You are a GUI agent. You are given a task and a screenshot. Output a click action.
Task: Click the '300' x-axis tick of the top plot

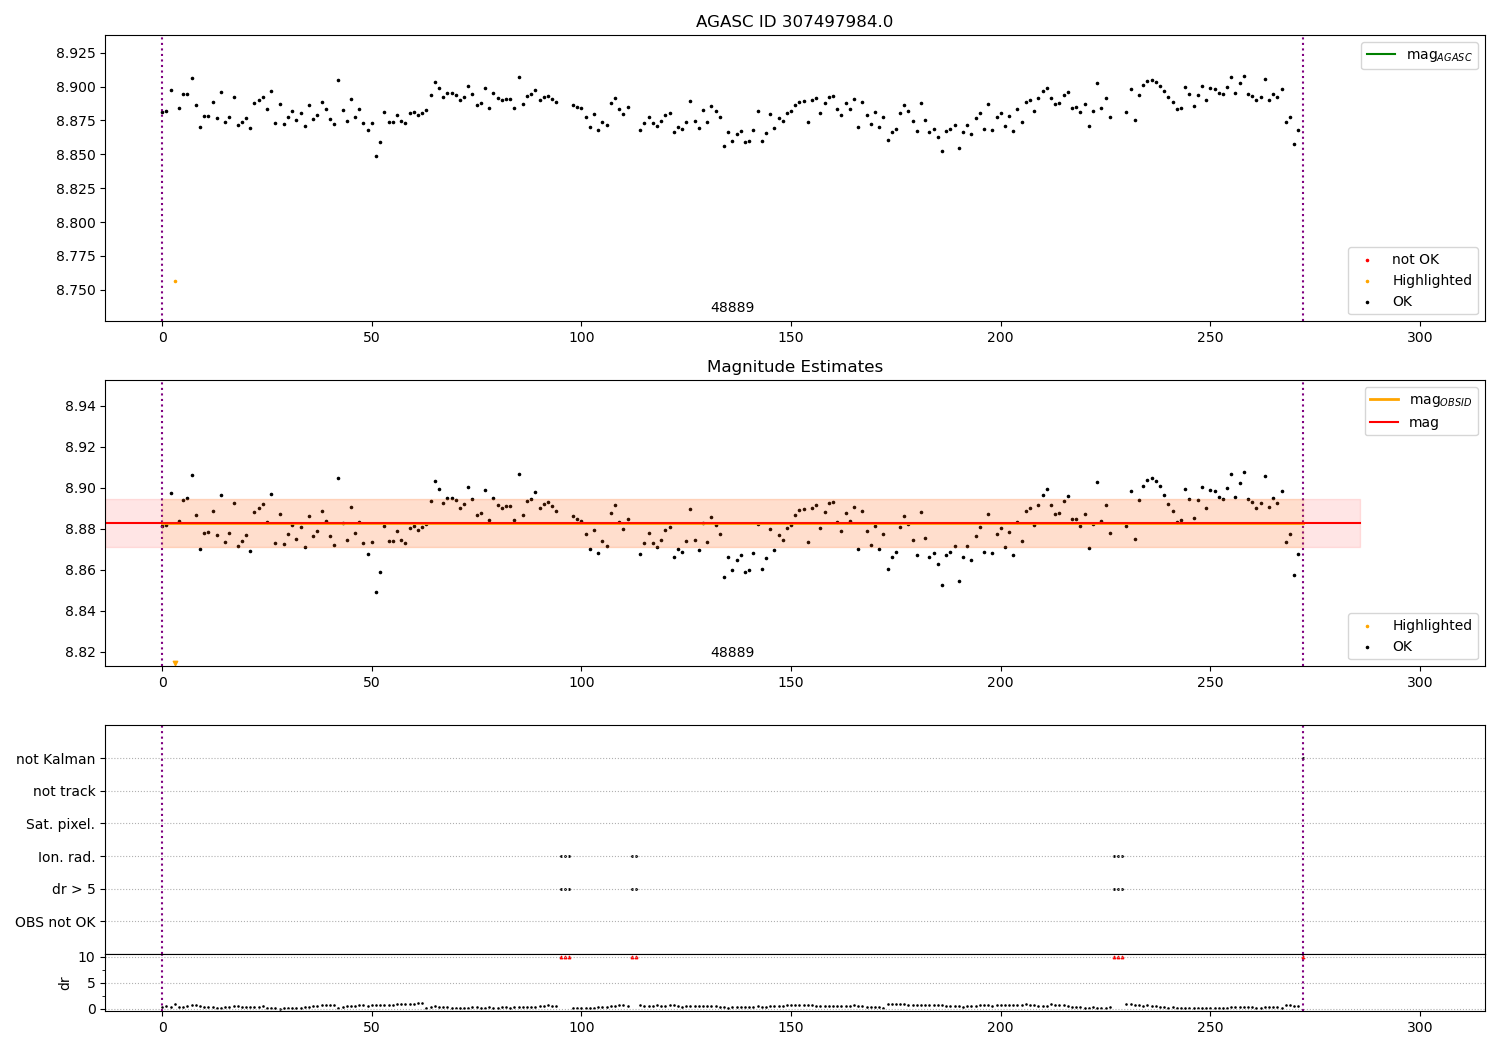[x=1419, y=338]
